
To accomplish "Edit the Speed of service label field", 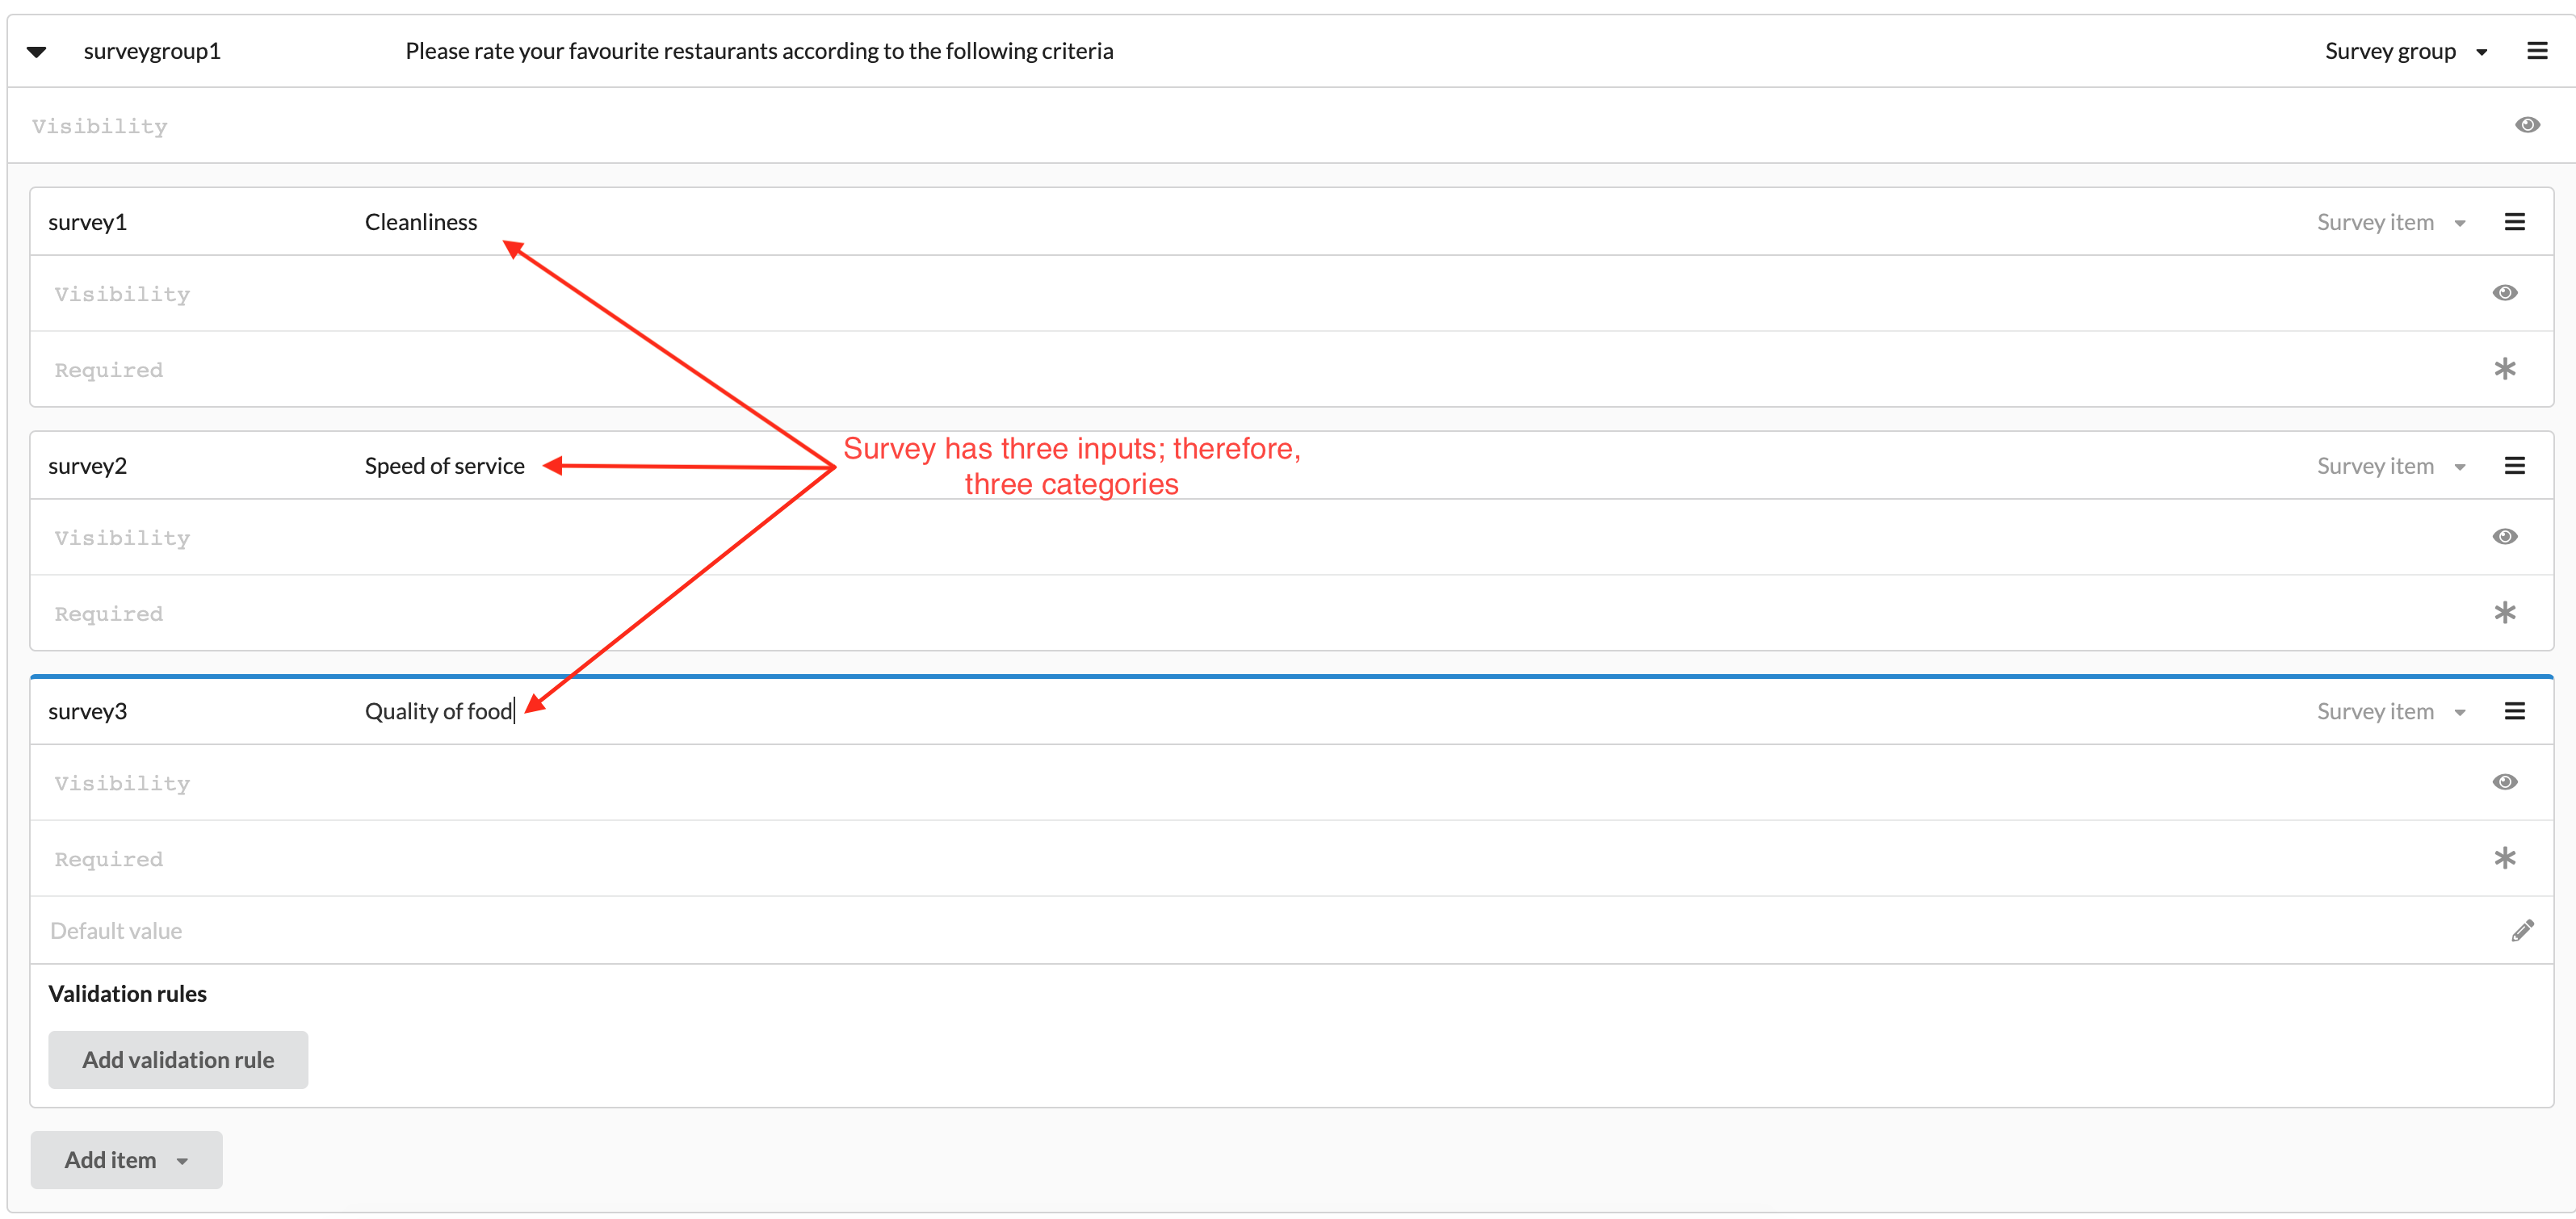I will [445, 466].
